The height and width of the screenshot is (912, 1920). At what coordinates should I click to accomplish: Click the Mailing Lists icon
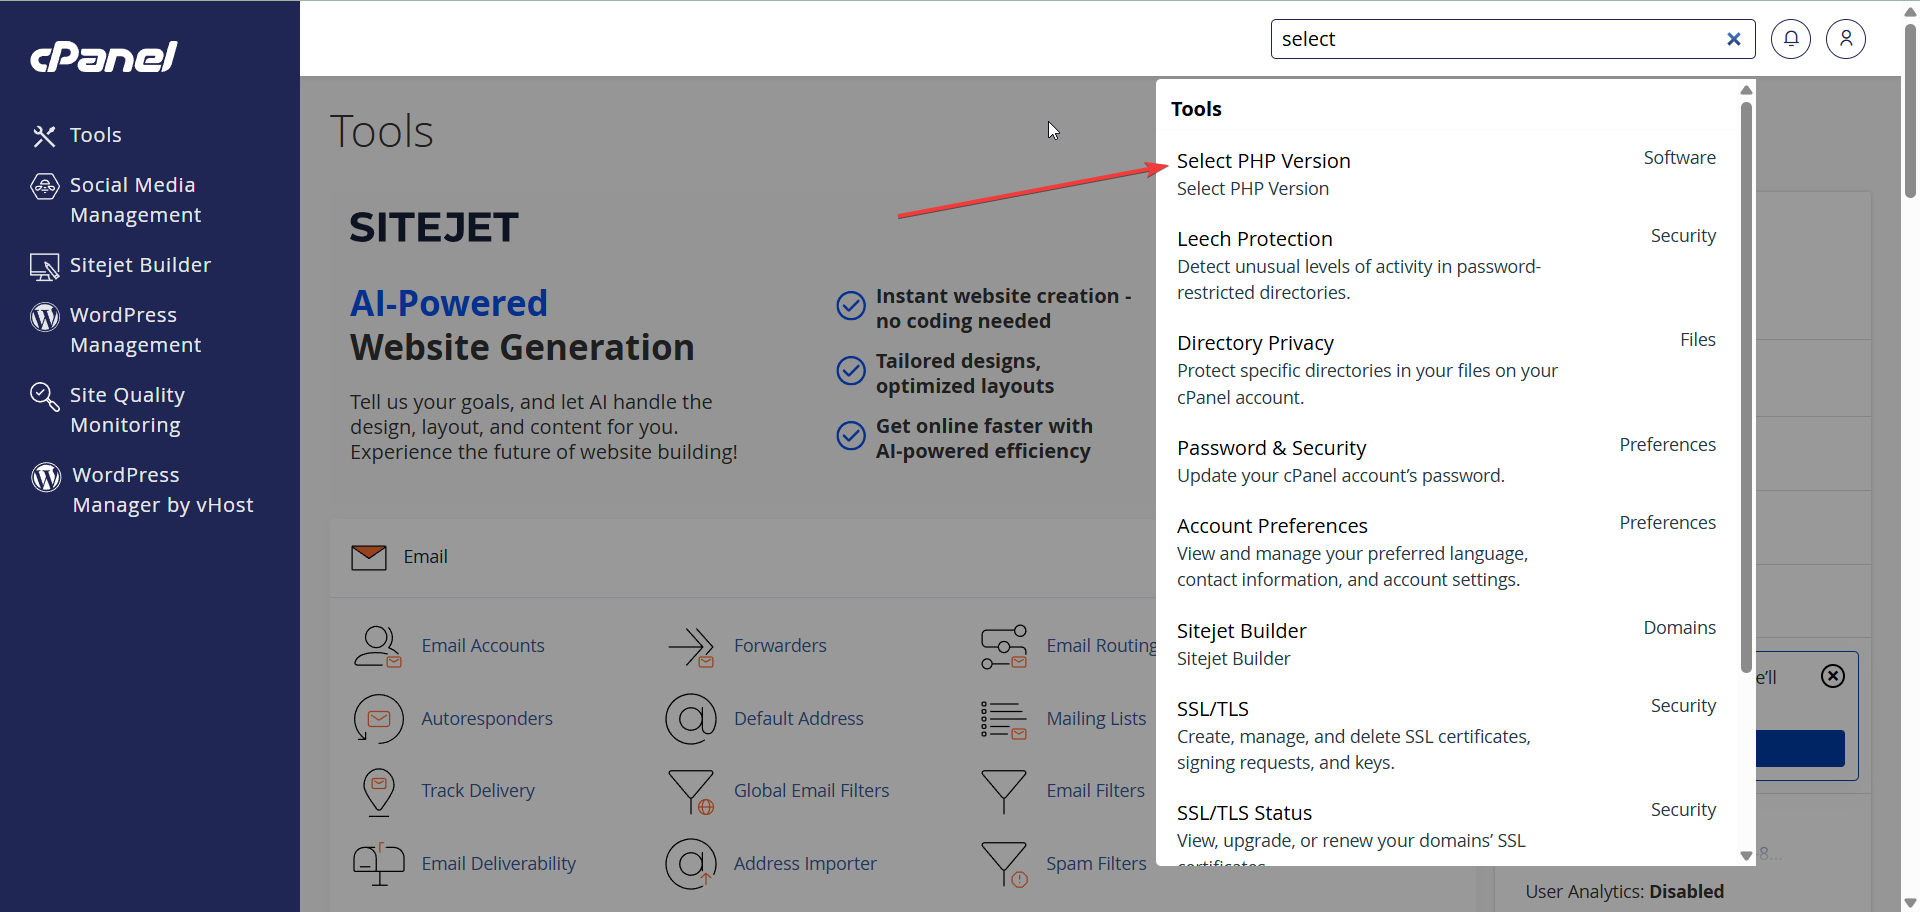(1004, 719)
